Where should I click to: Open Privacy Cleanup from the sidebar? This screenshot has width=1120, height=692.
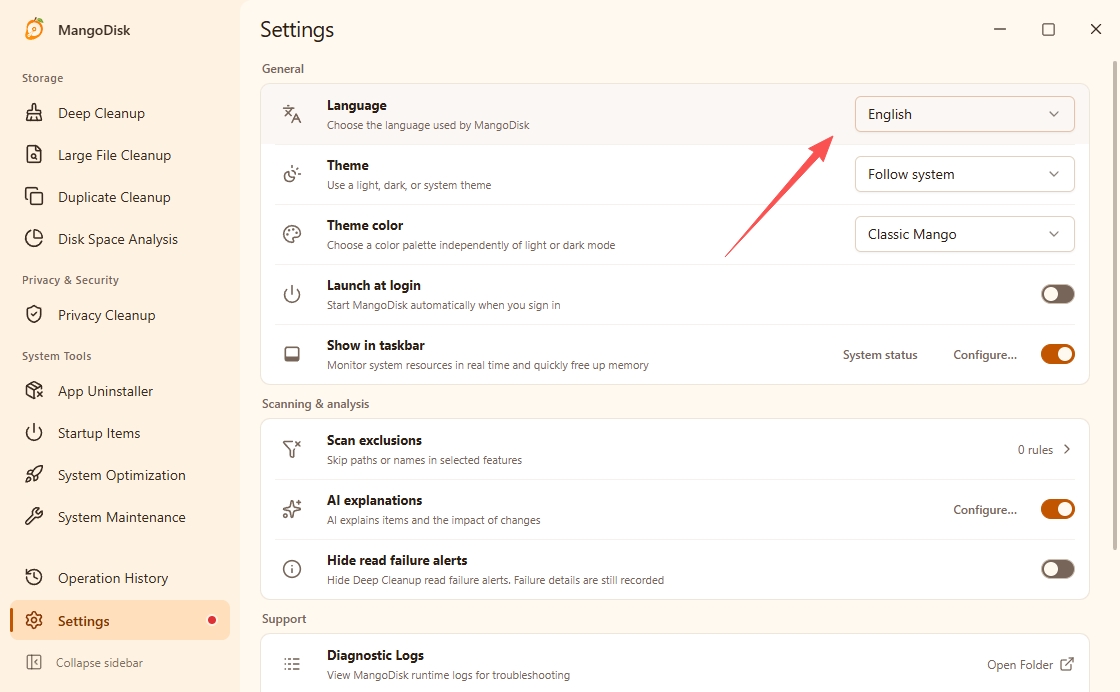click(120, 314)
